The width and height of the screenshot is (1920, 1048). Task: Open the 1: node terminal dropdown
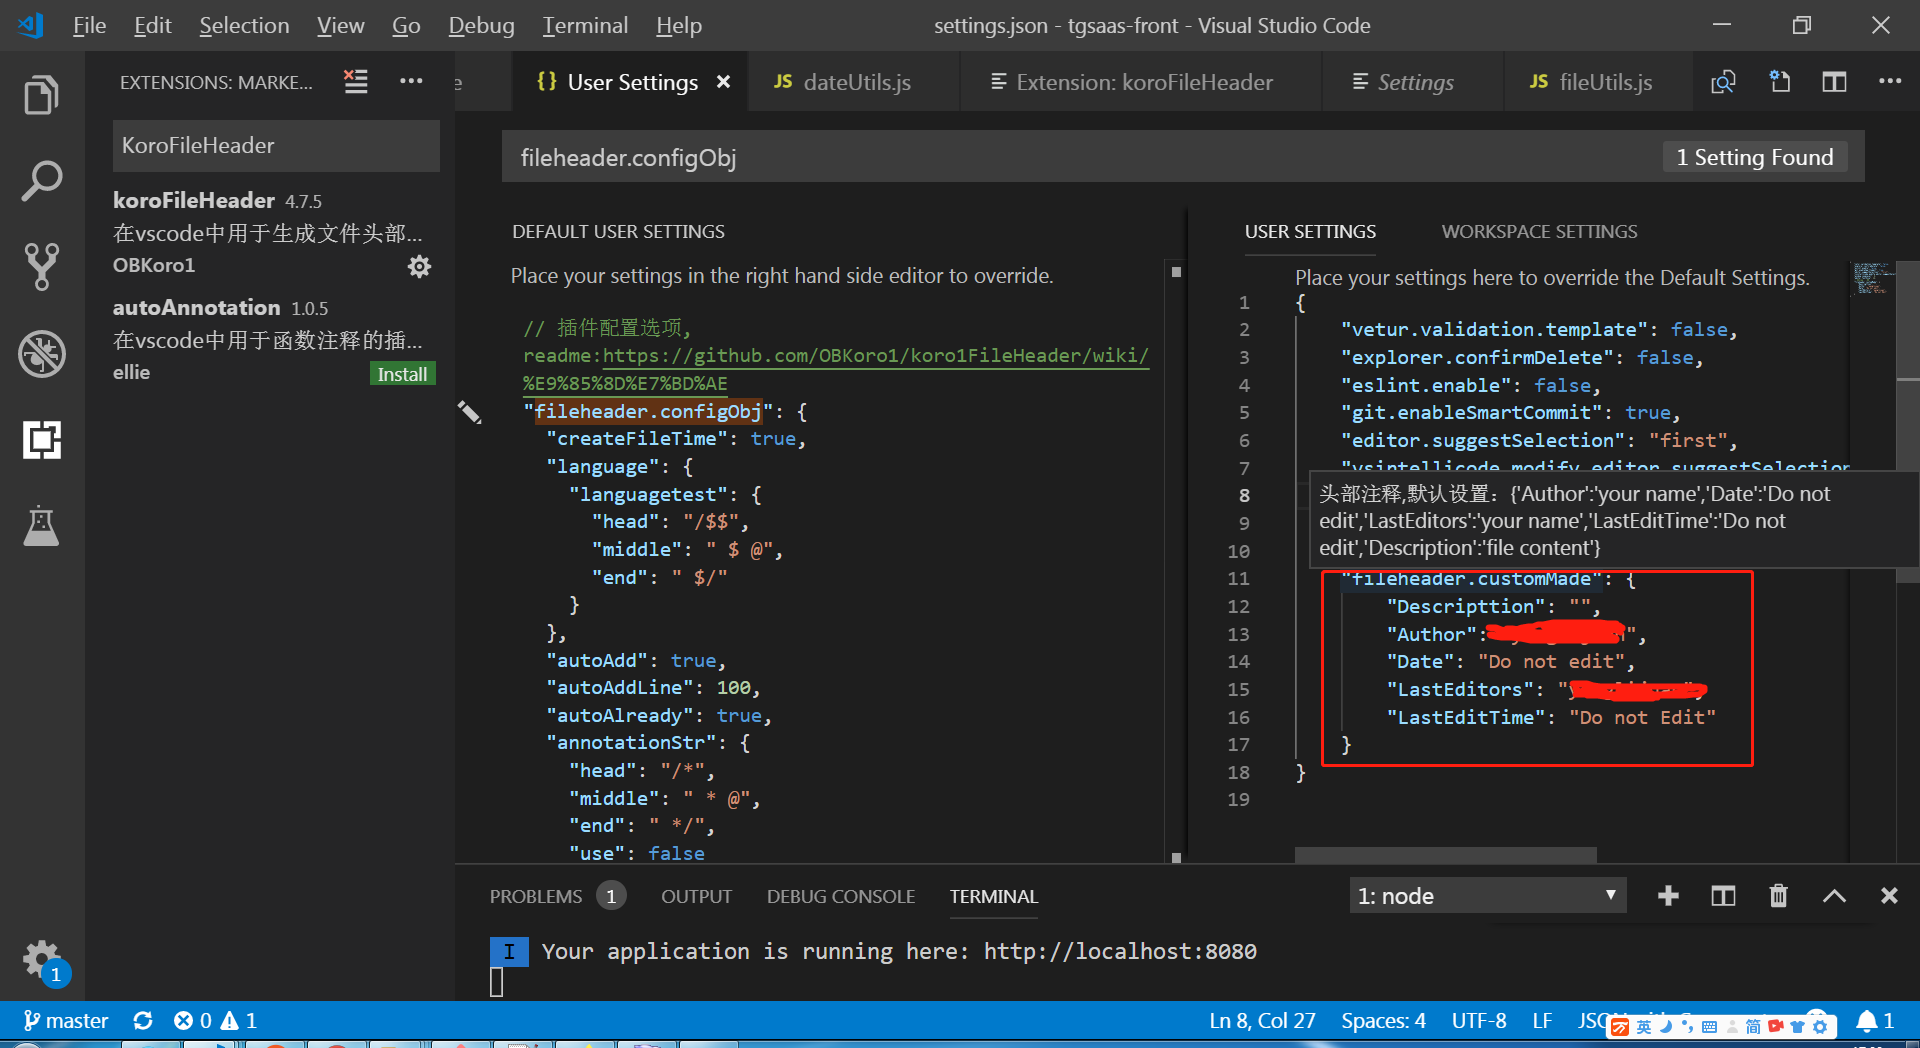(1488, 896)
